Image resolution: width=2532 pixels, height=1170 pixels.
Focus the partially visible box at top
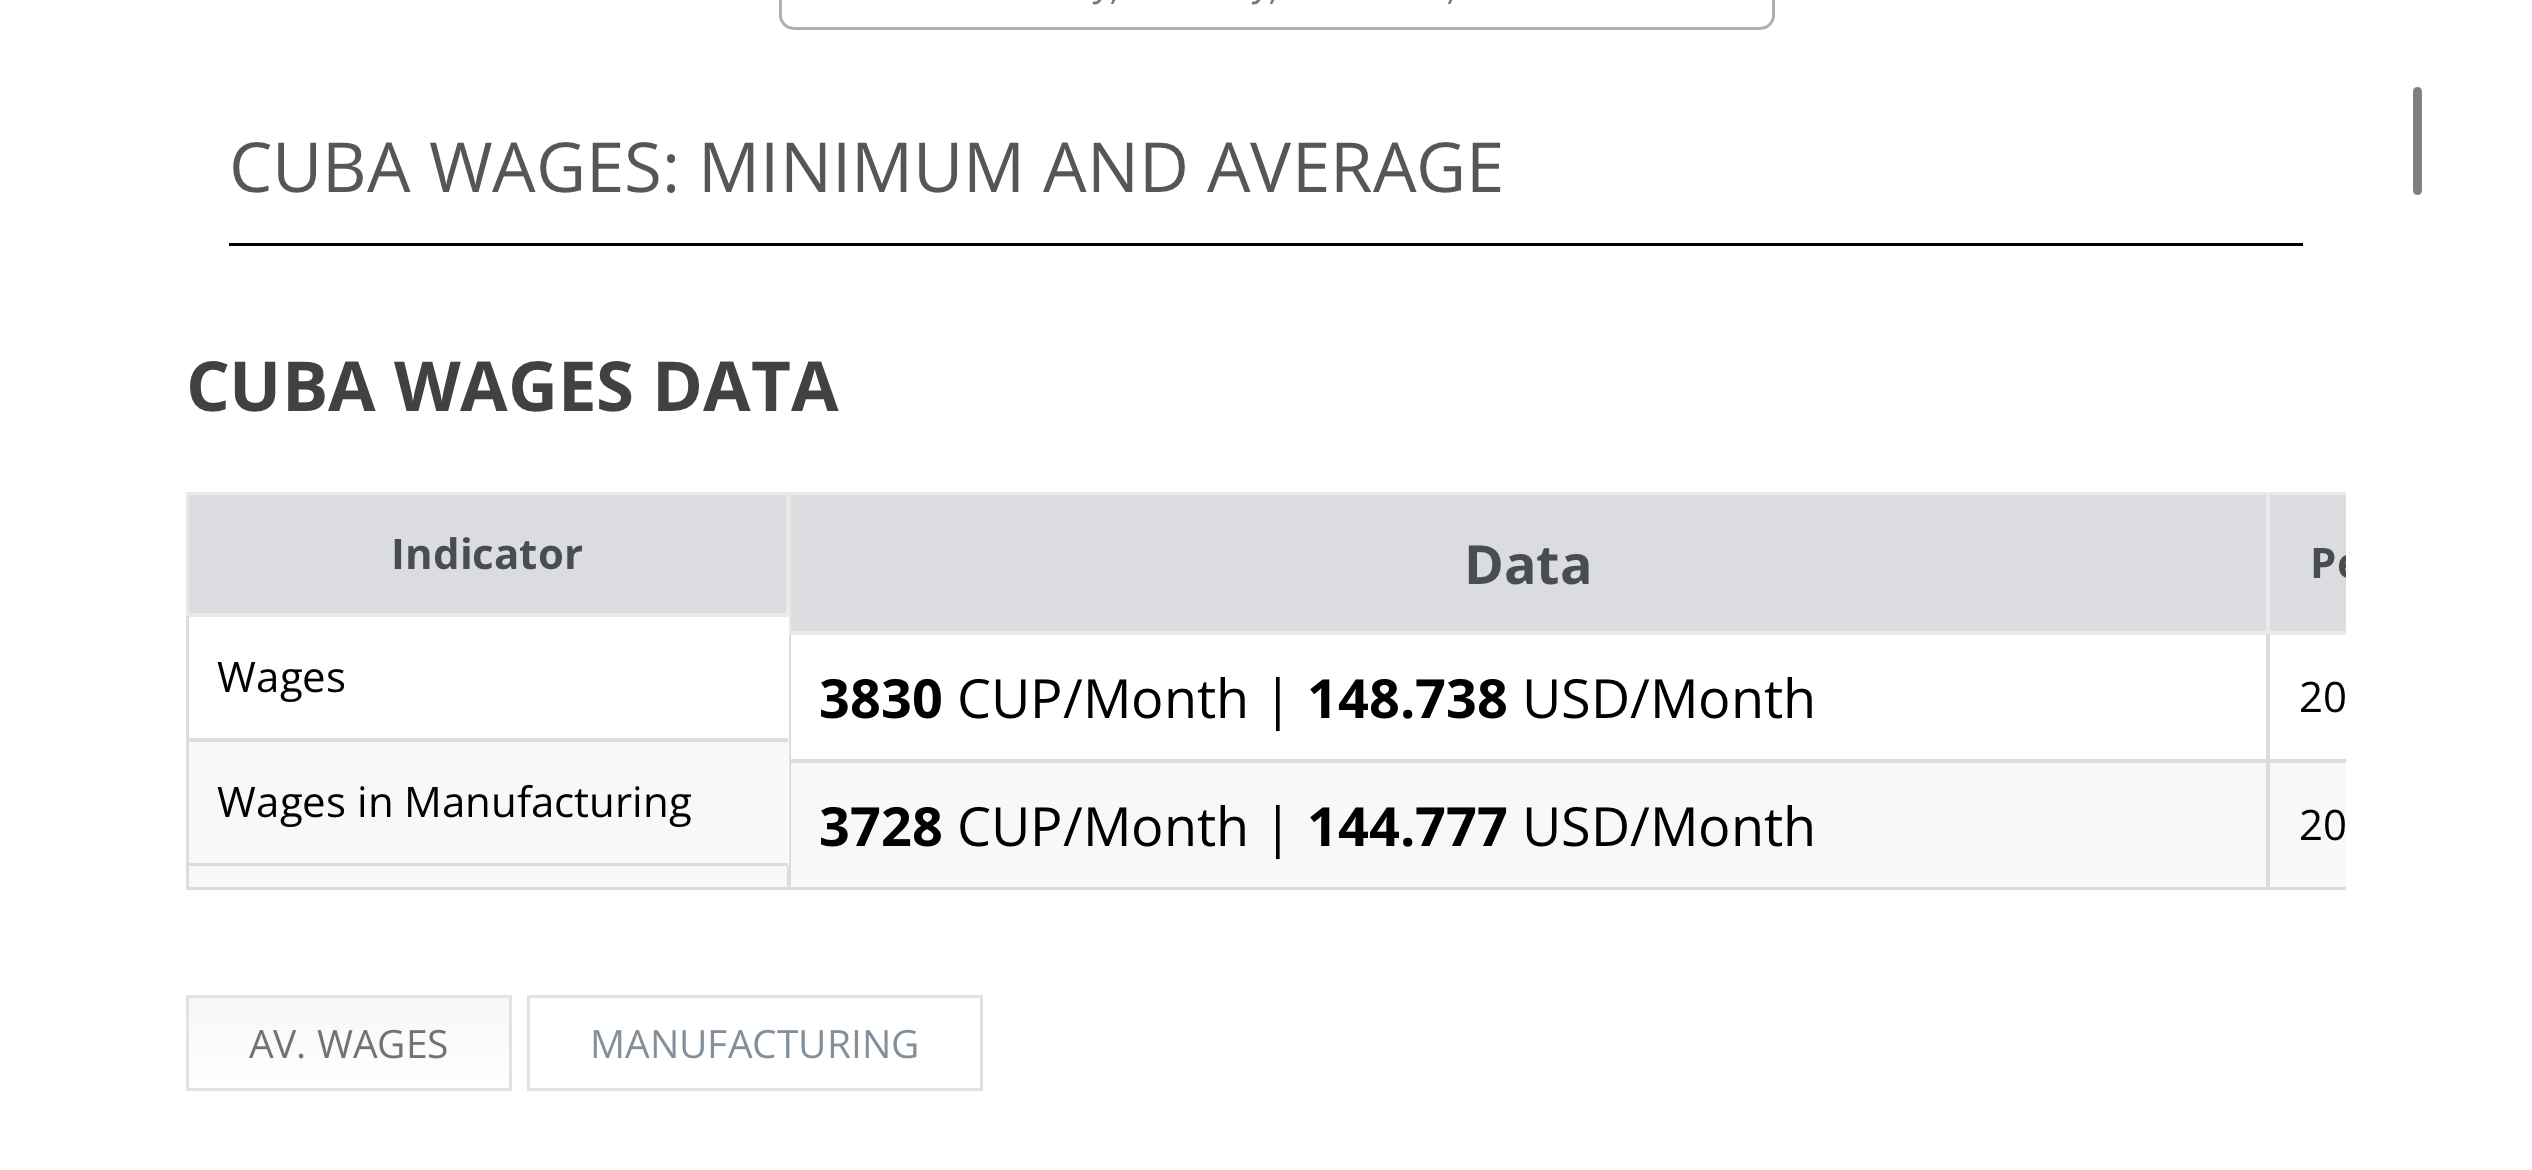(1277, 14)
